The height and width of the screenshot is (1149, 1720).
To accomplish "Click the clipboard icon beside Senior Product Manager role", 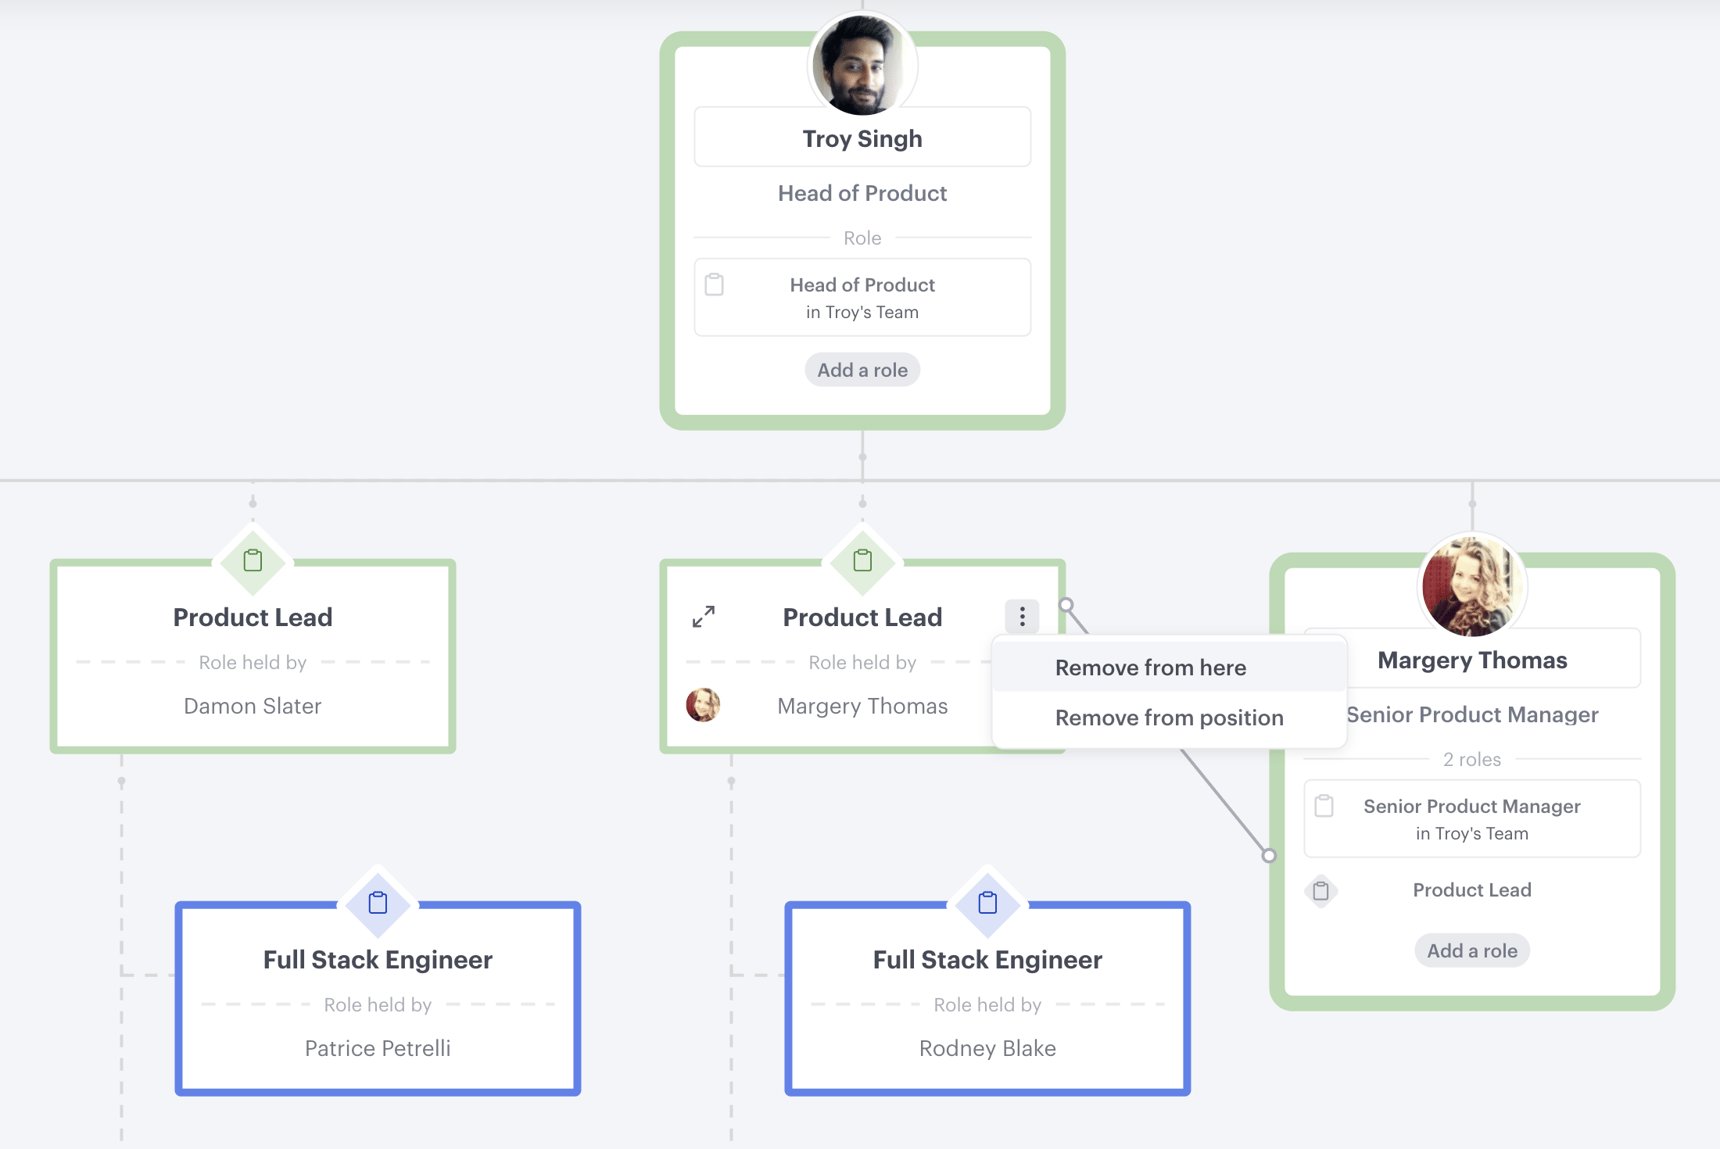I will [x=1325, y=805].
